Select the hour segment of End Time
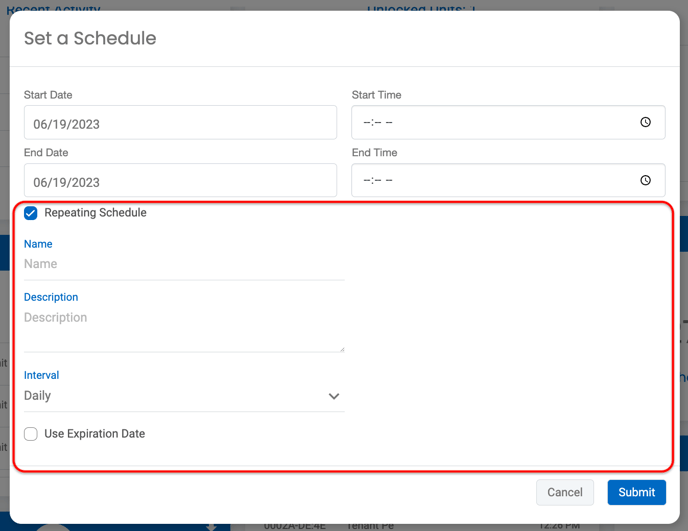The width and height of the screenshot is (688, 531). 367,181
